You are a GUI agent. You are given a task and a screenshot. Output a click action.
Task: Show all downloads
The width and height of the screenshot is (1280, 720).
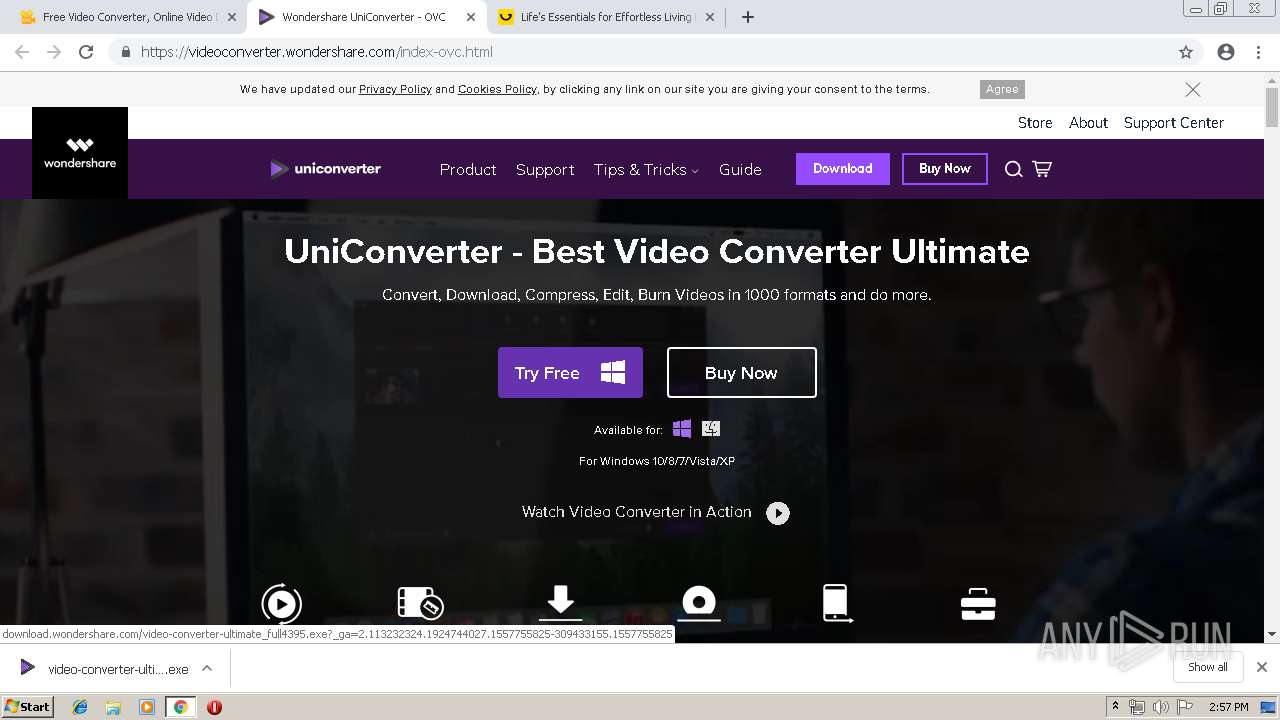click(x=1207, y=667)
